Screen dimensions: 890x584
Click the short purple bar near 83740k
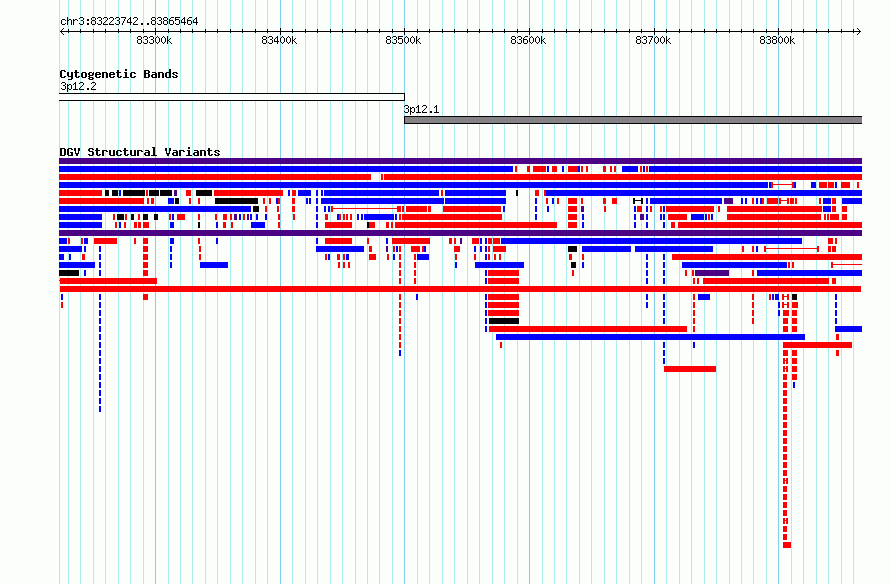712,273
